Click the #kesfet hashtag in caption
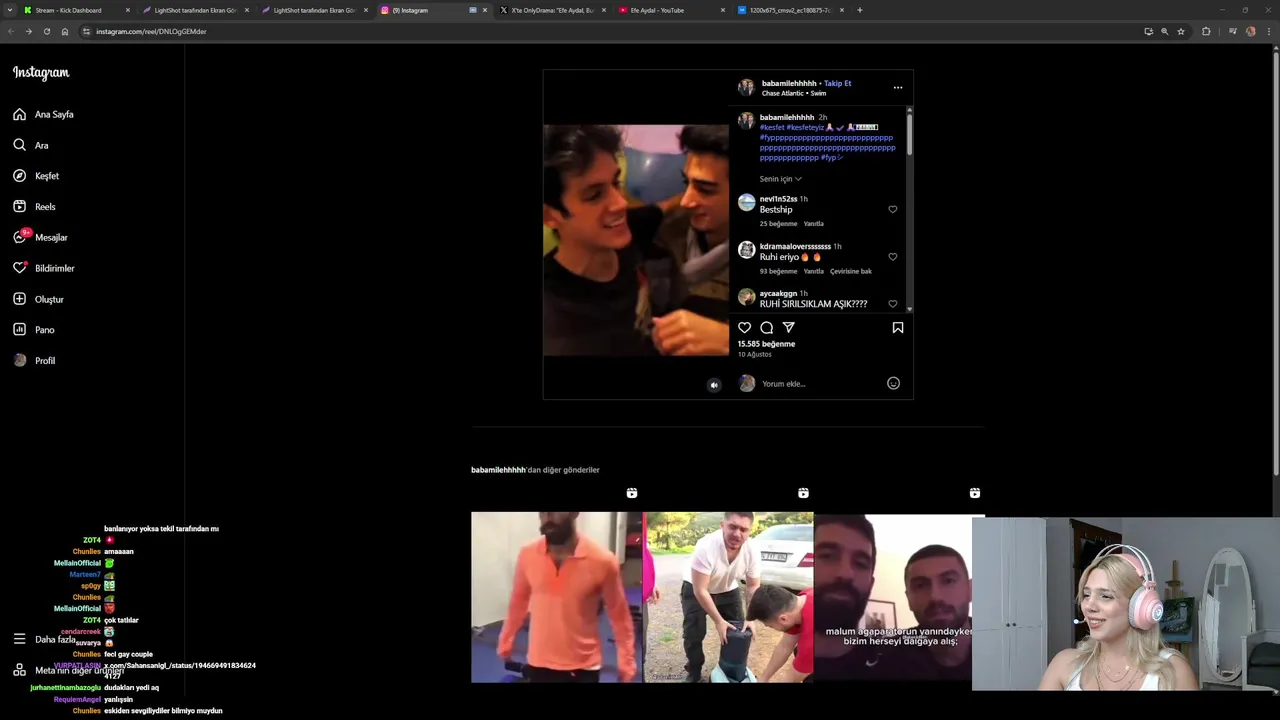The image size is (1280, 720). point(772,128)
